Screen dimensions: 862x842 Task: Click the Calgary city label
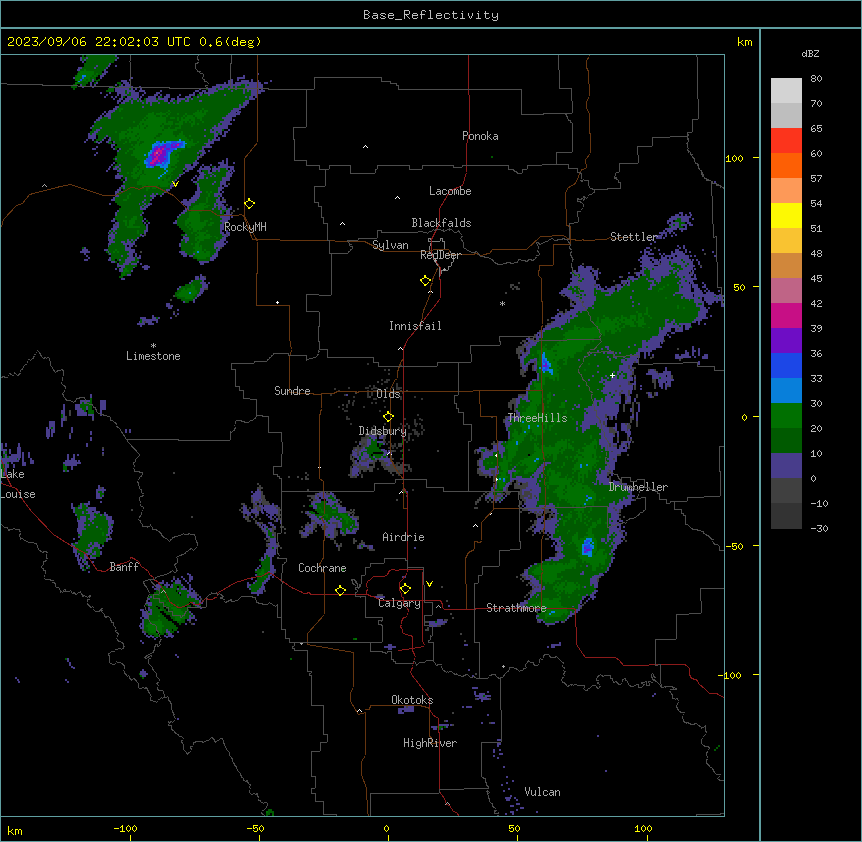tap(399, 603)
